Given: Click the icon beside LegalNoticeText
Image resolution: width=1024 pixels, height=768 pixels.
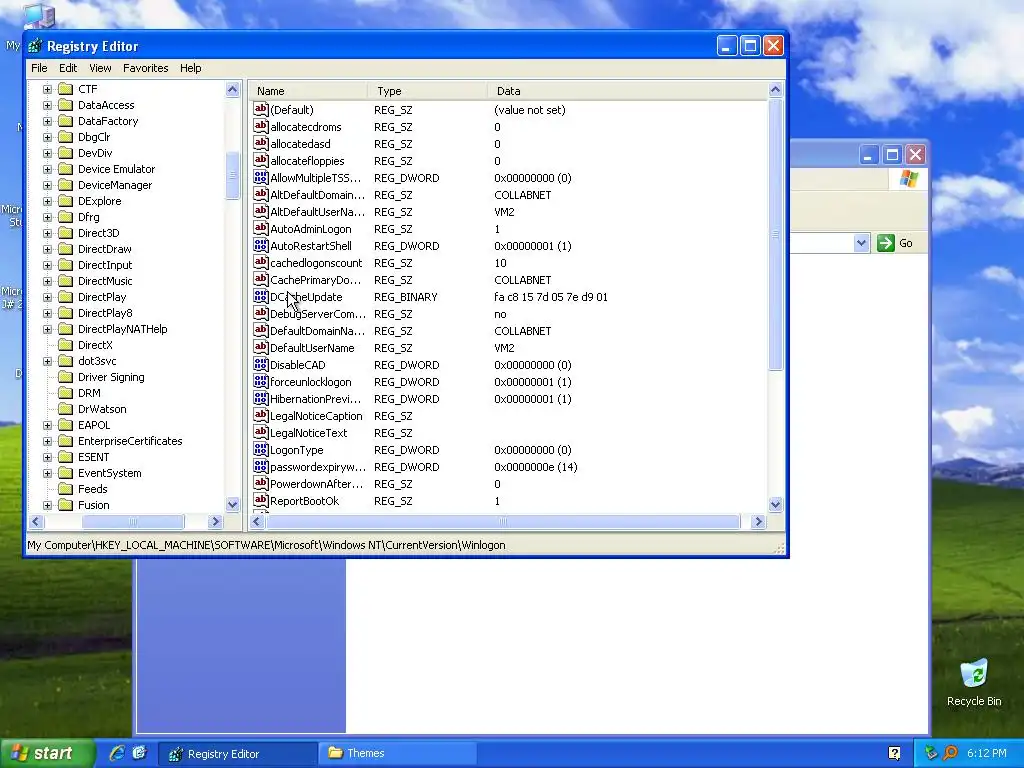Looking at the screenshot, I should pos(261,432).
